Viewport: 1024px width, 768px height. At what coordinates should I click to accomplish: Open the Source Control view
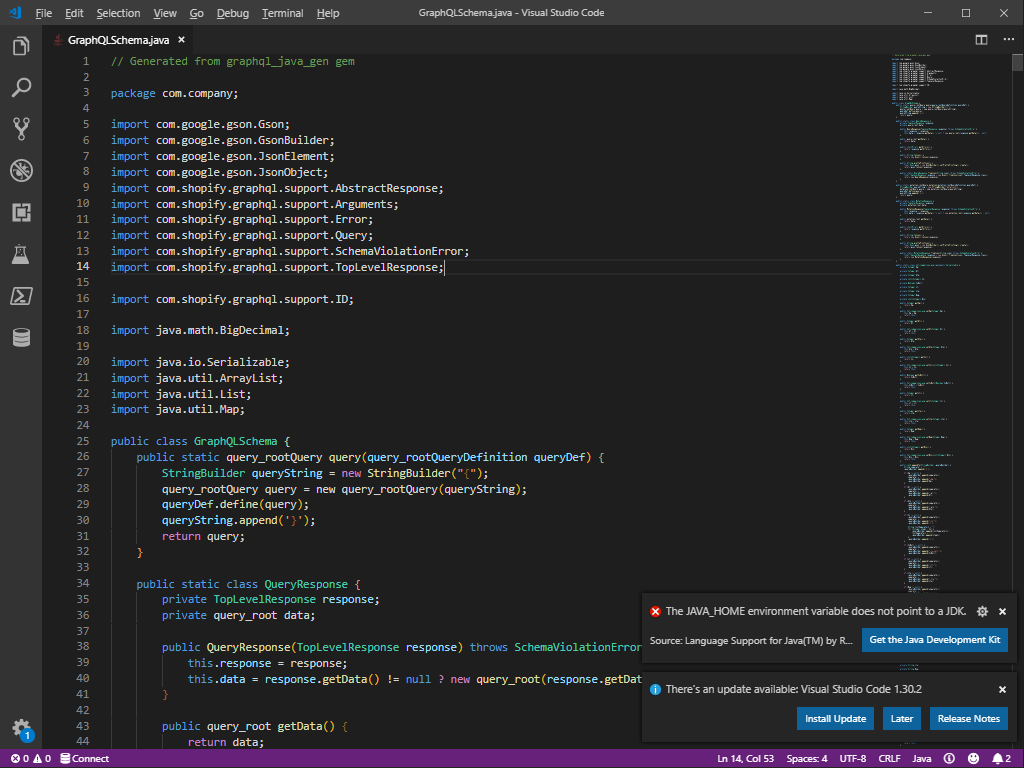21,129
